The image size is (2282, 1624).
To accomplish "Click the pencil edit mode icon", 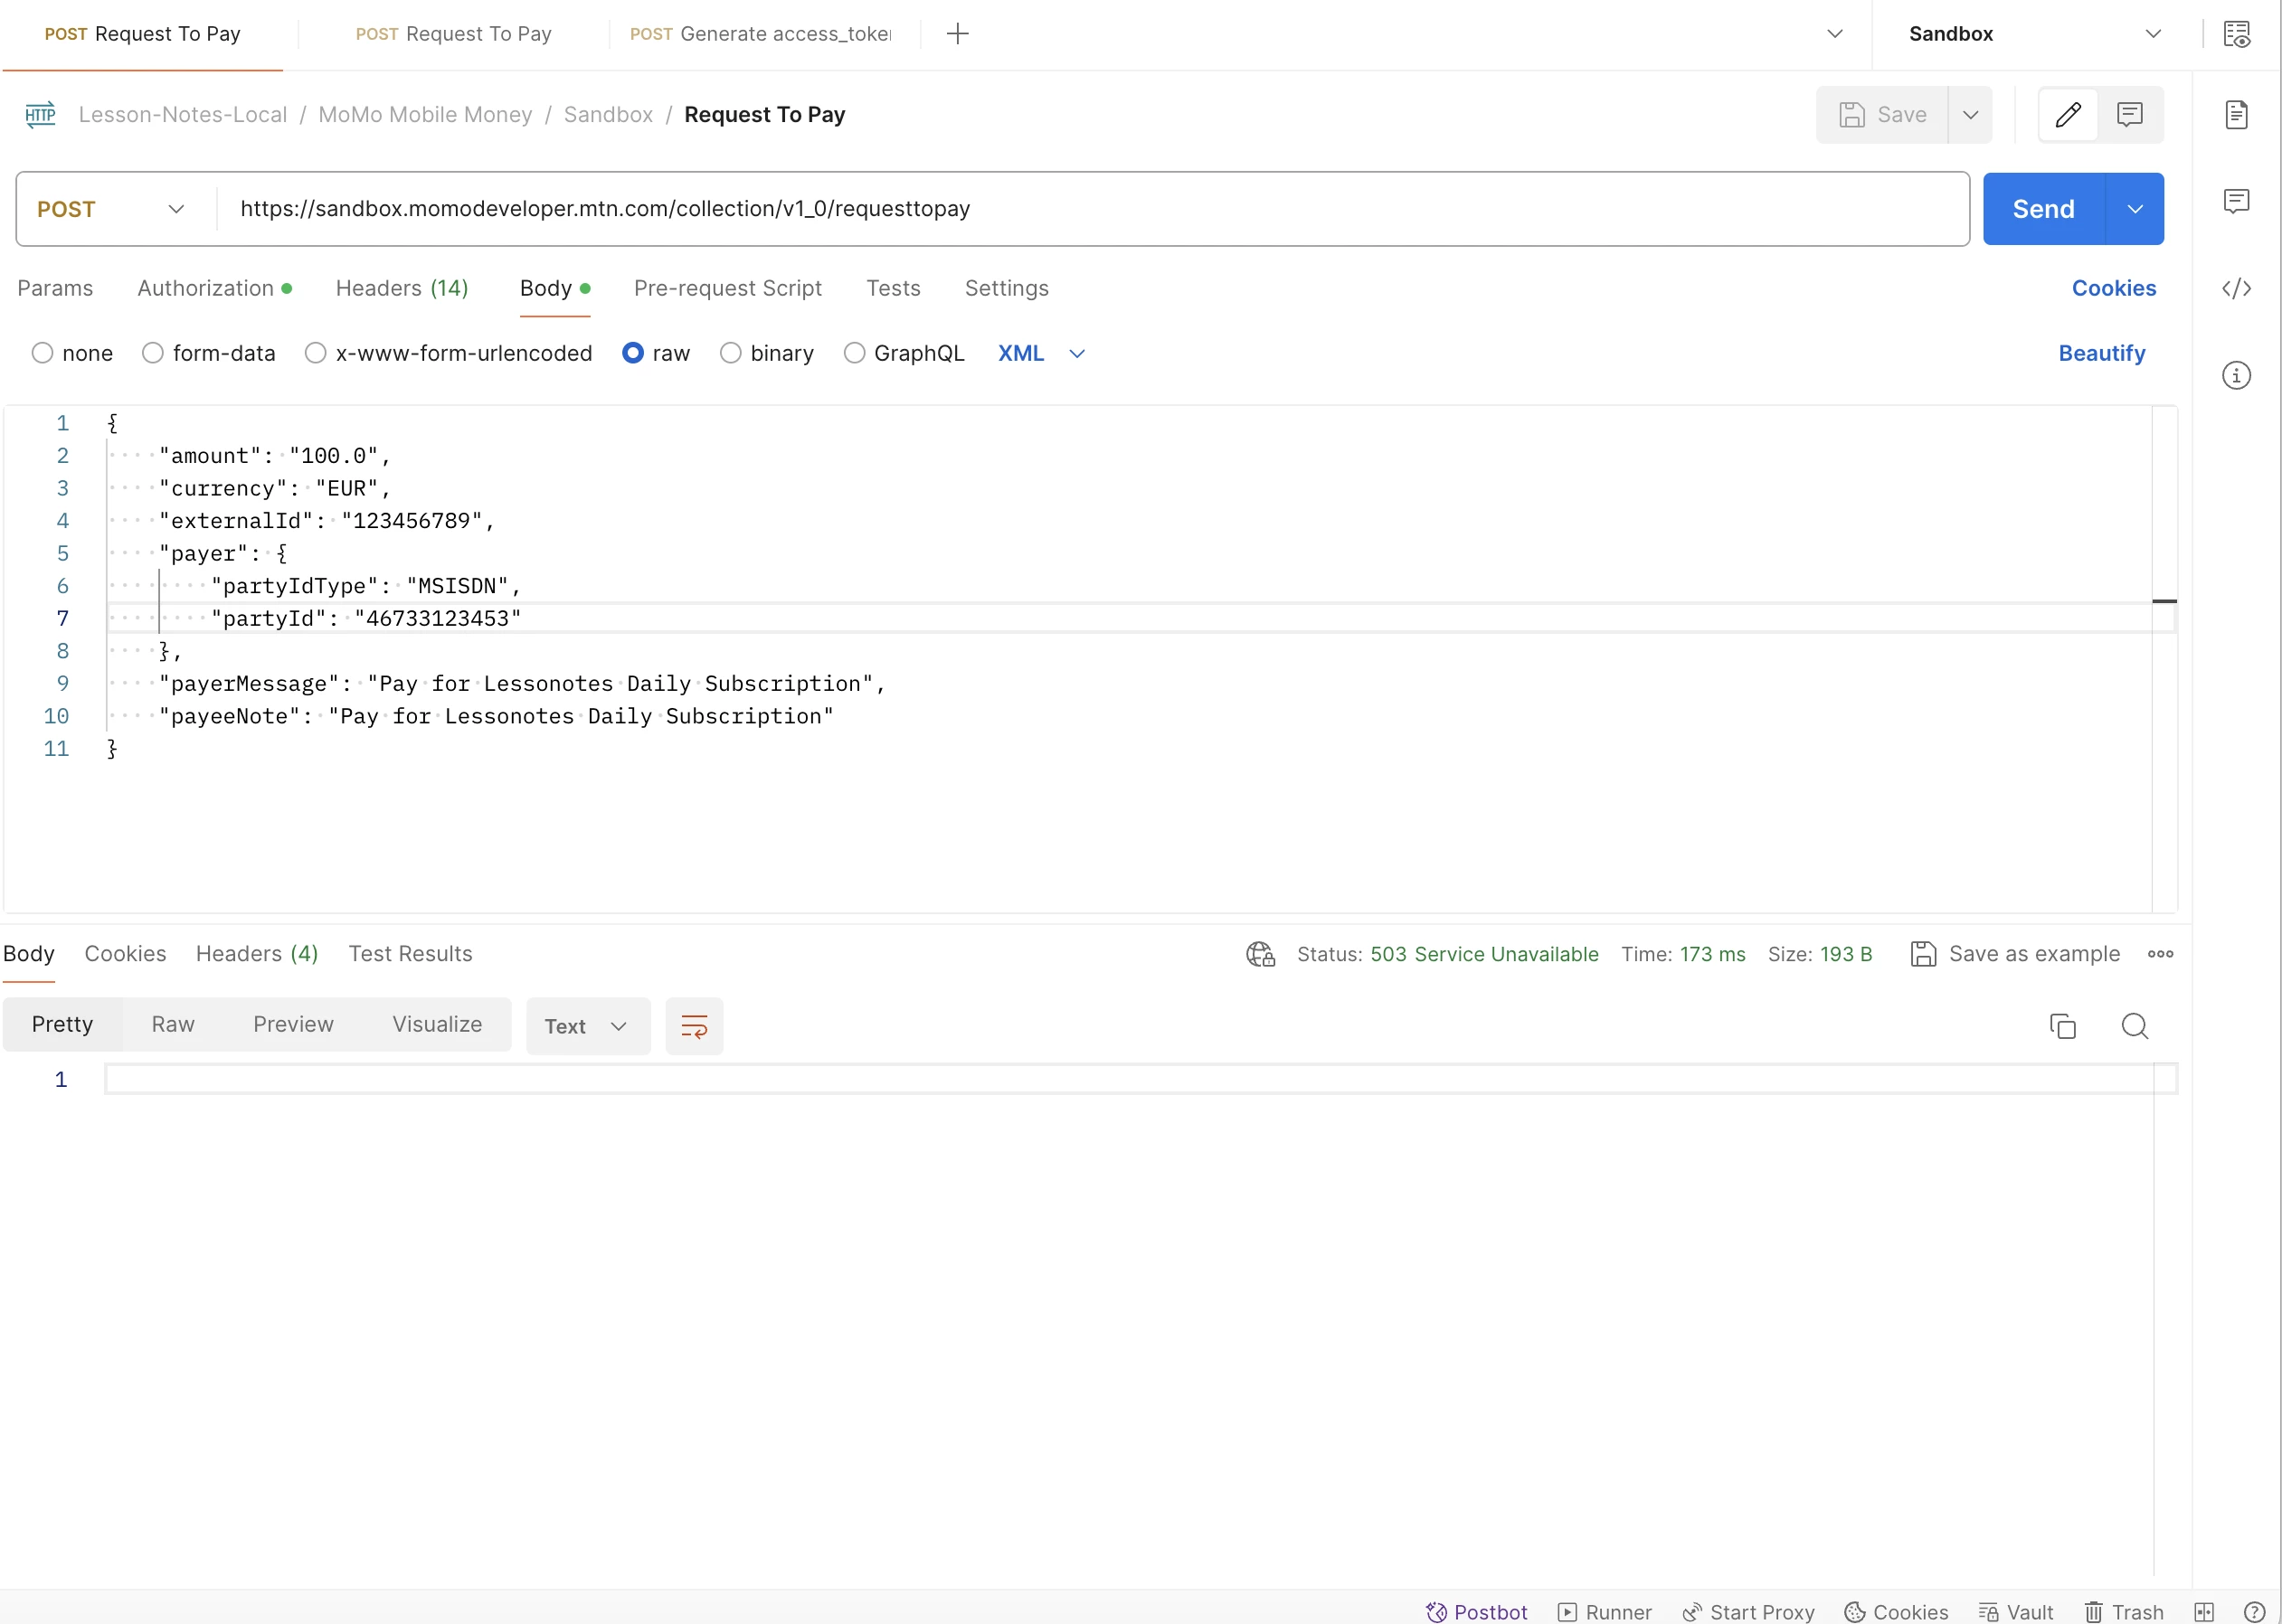I will [2068, 115].
